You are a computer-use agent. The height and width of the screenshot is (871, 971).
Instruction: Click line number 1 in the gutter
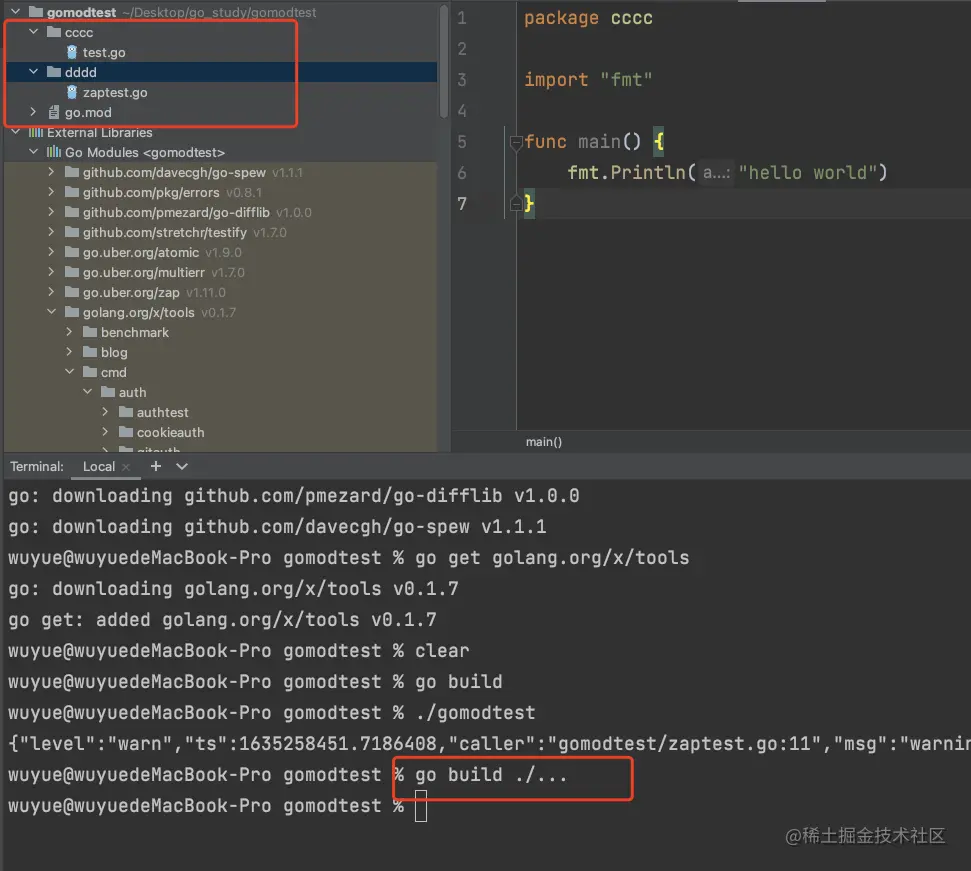point(462,18)
